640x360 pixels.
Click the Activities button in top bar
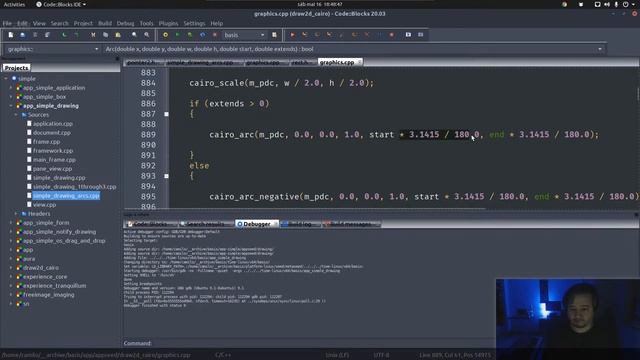[14, 4]
